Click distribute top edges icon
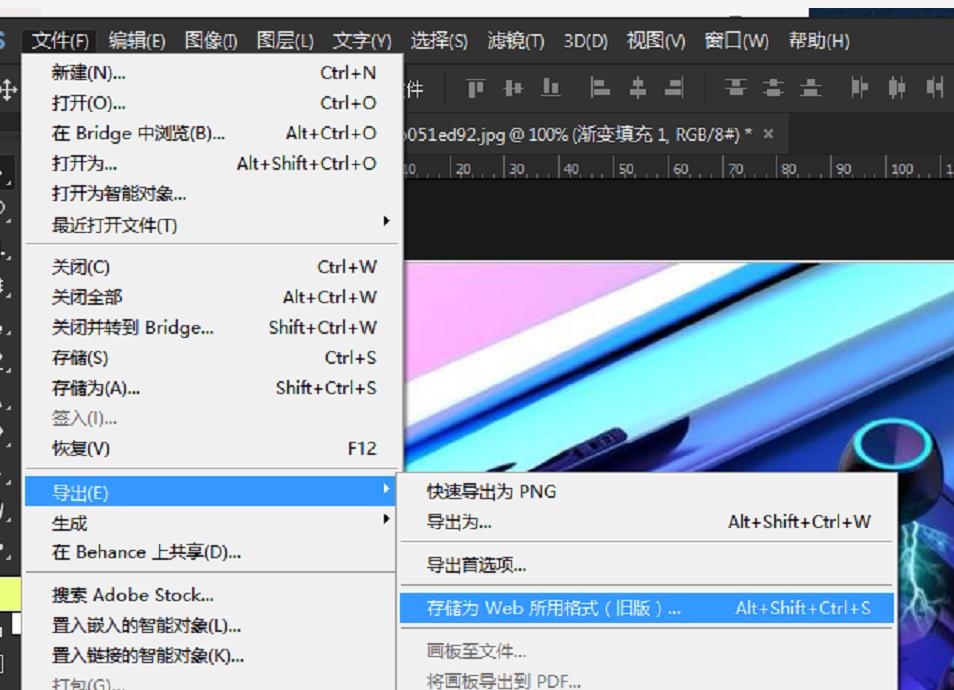This screenshot has height=690, width=954. pos(736,88)
